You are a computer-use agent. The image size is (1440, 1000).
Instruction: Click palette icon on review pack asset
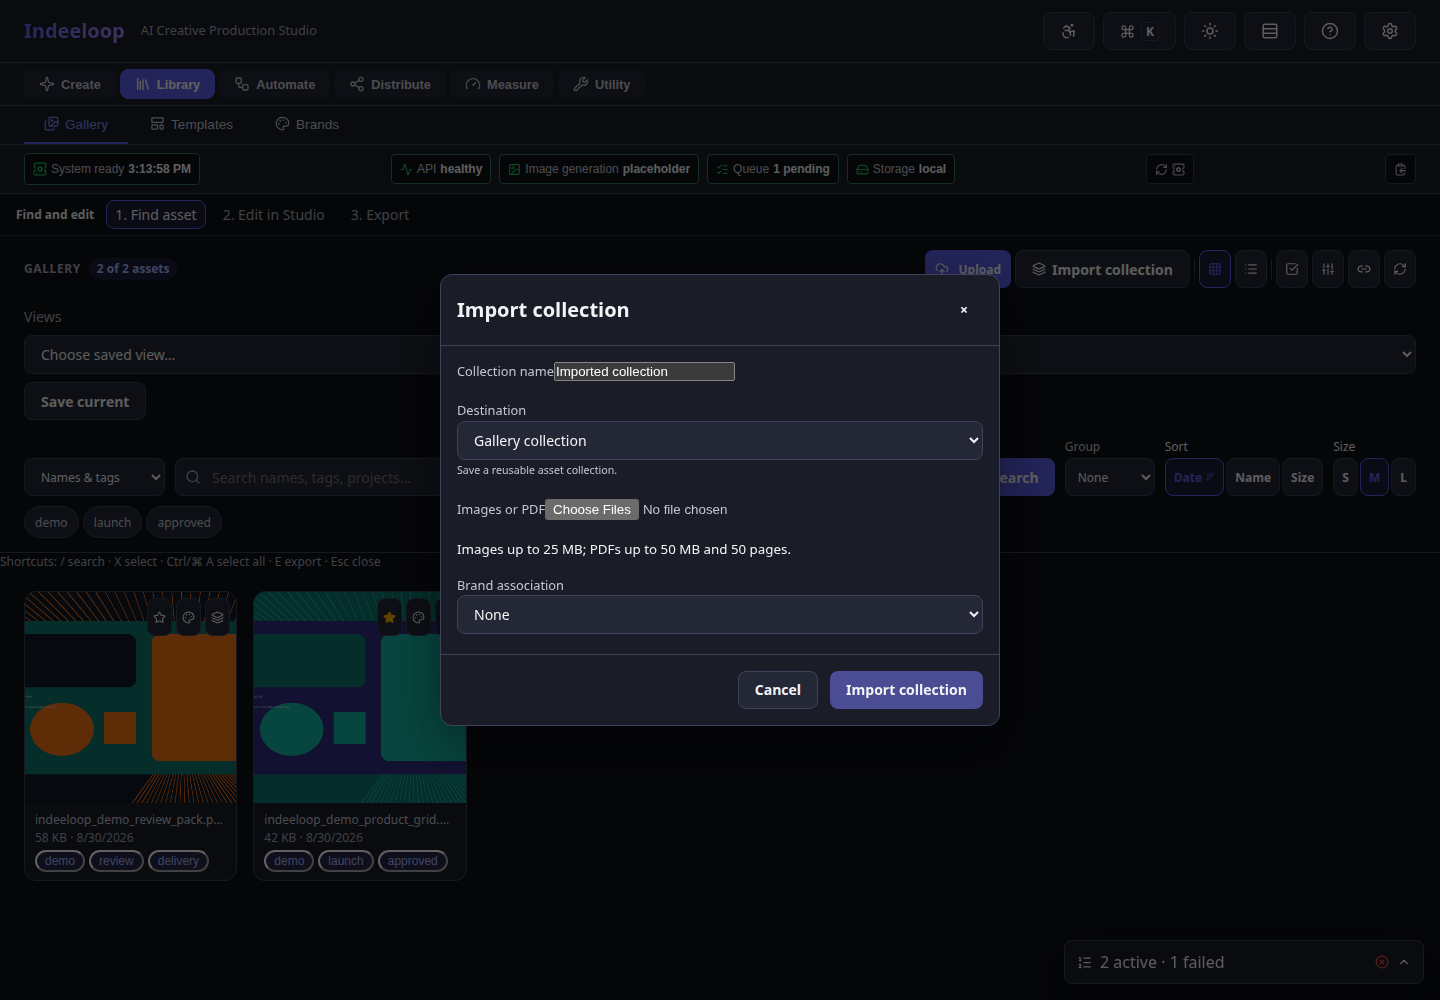pyautogui.click(x=189, y=617)
